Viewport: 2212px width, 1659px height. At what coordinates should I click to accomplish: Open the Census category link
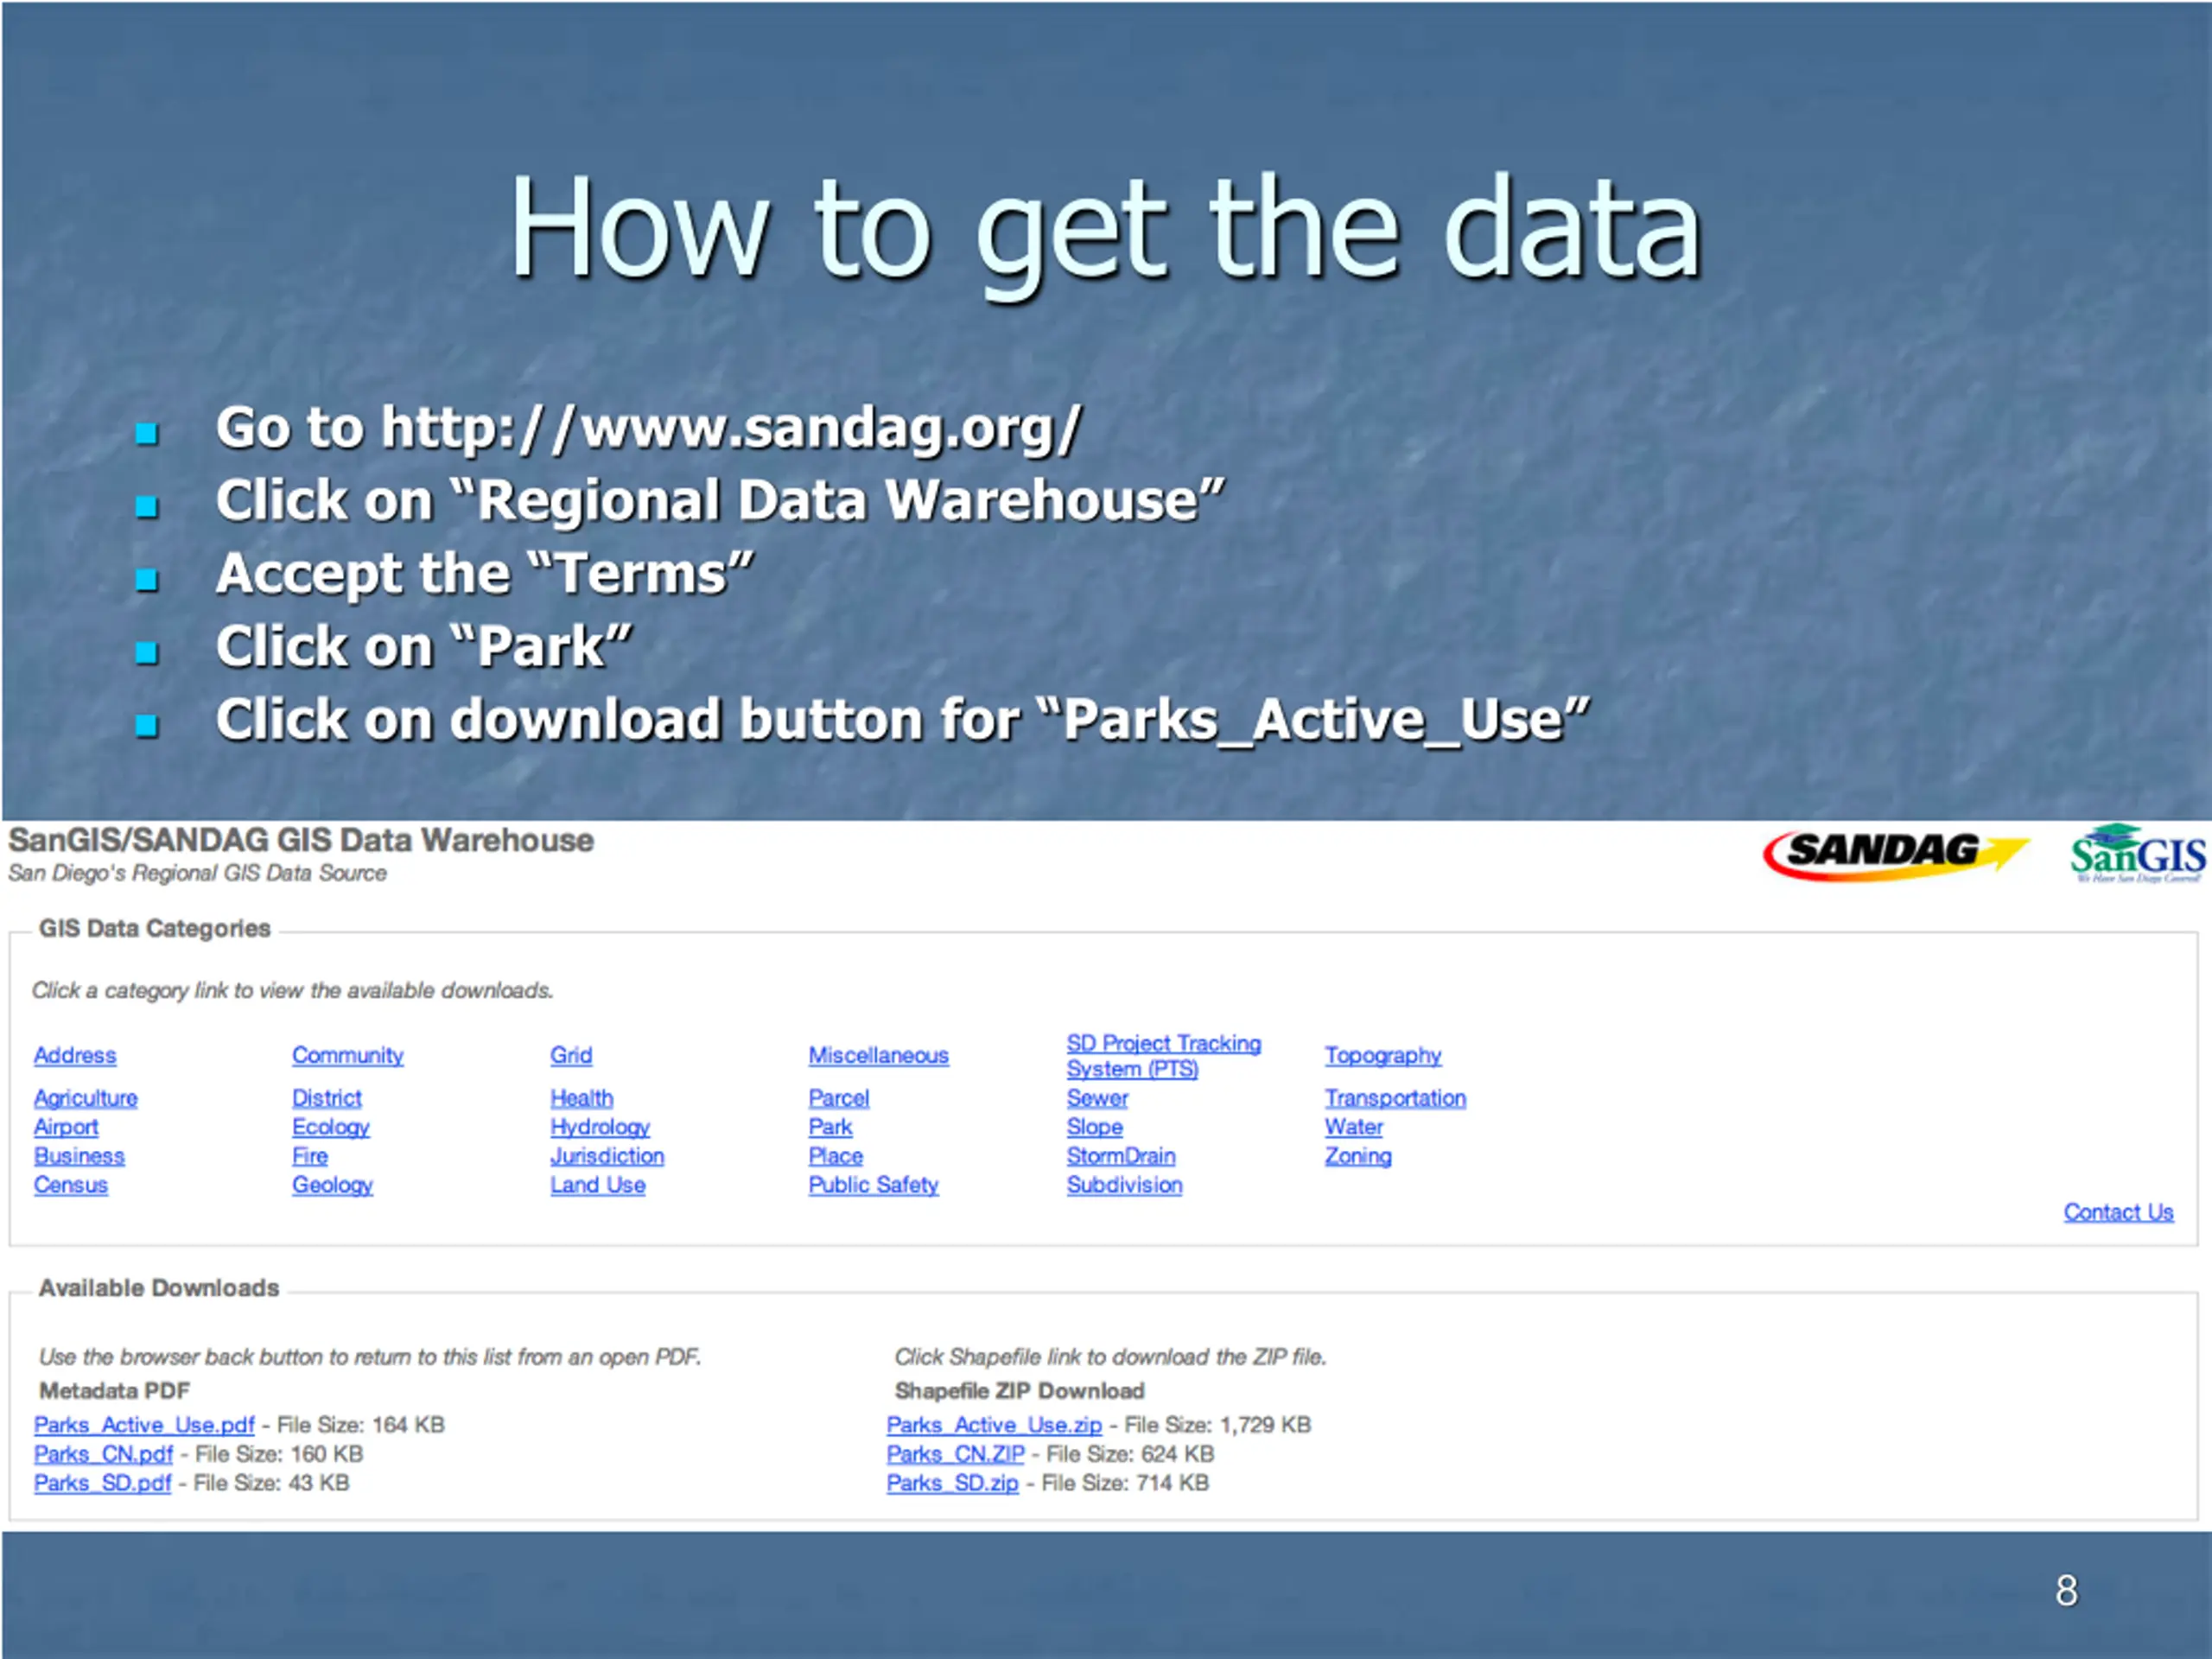[71, 1185]
